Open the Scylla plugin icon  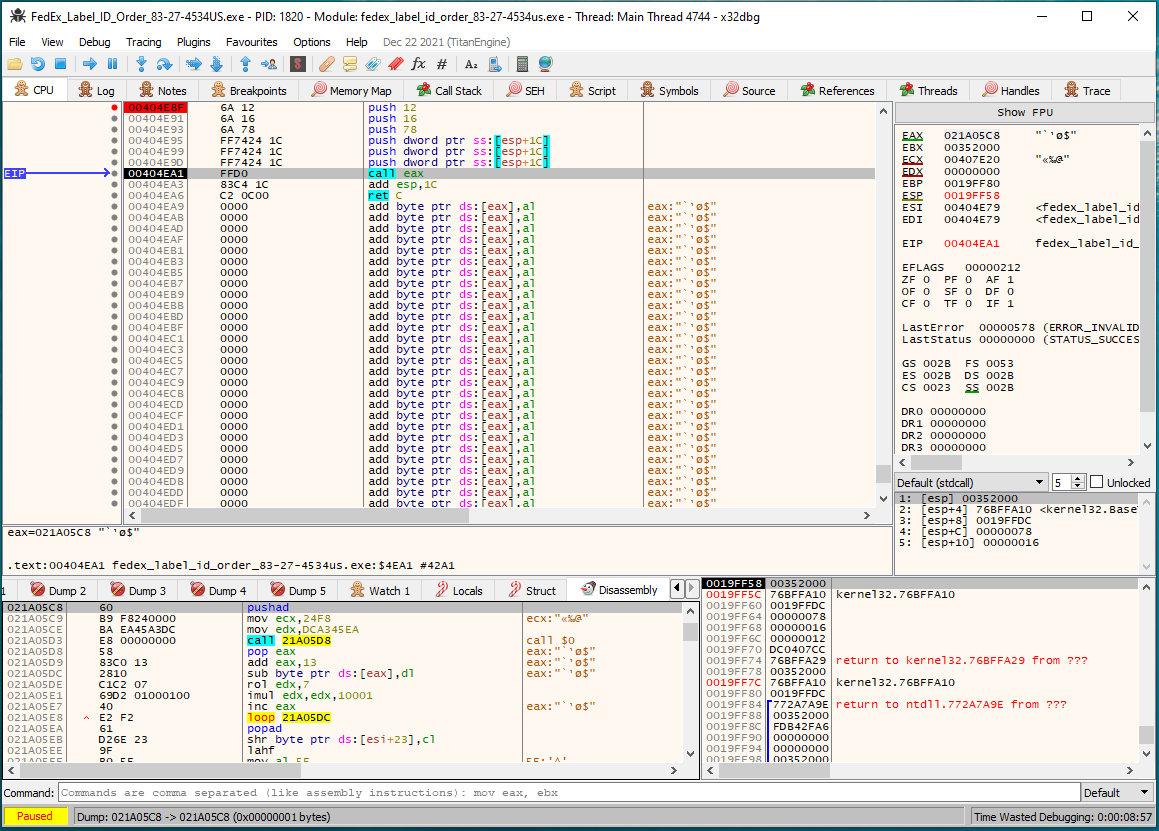point(298,64)
